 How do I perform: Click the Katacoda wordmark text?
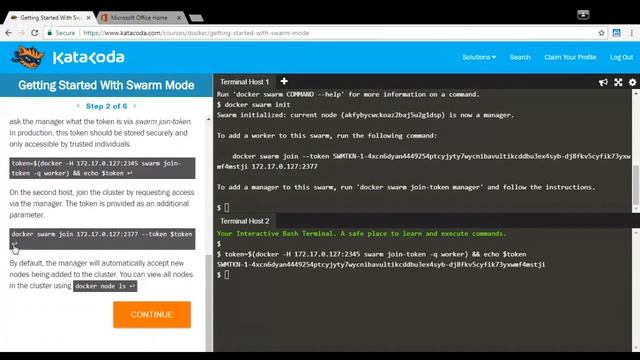[x=89, y=58]
